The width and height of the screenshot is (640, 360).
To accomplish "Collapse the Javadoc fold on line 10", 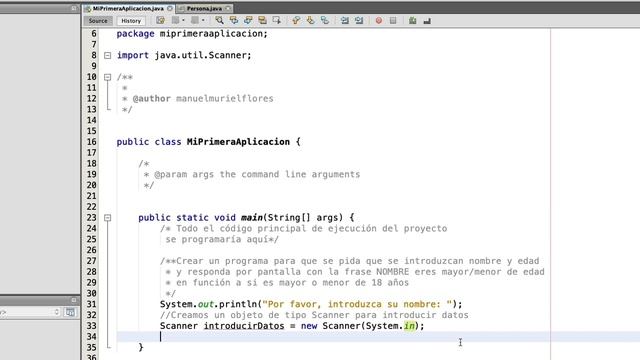I will tap(107, 77).
